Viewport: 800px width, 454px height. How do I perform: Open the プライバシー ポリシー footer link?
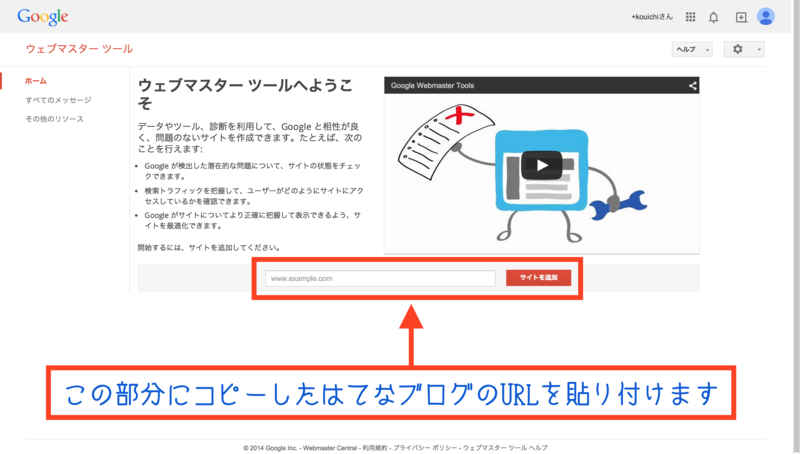[x=425, y=448]
